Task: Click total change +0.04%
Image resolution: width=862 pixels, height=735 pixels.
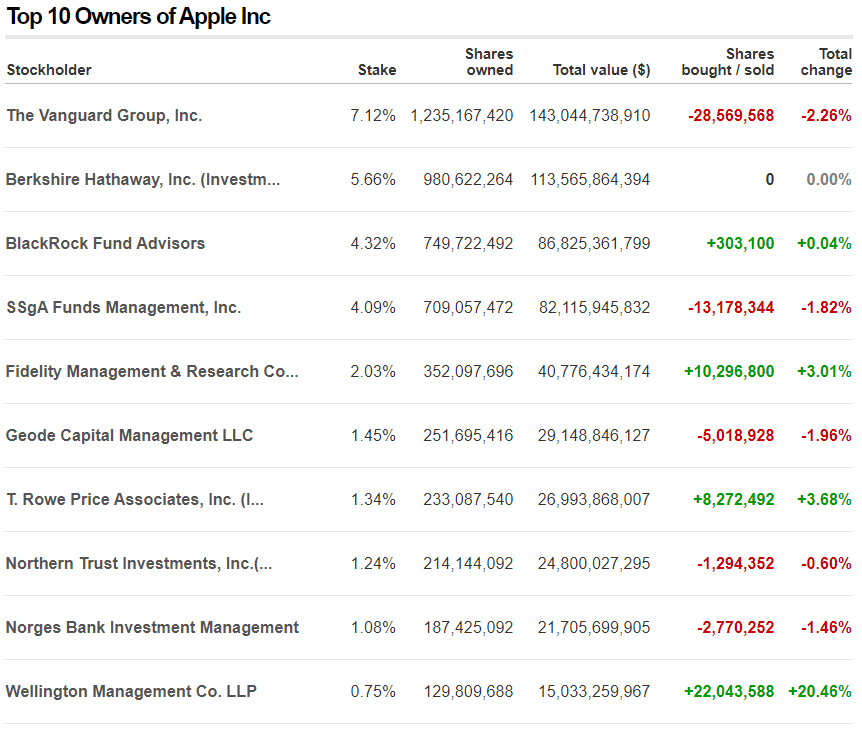Action: click(825, 243)
